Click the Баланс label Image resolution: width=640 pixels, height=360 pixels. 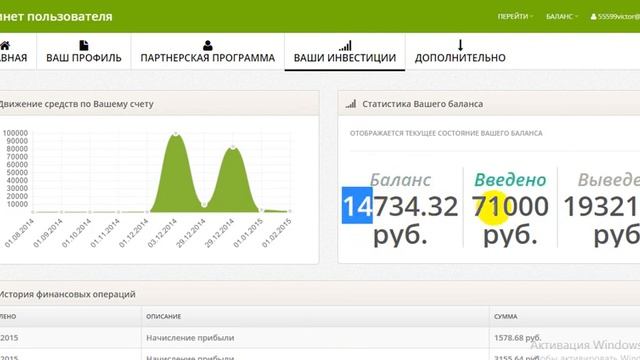tap(400, 180)
